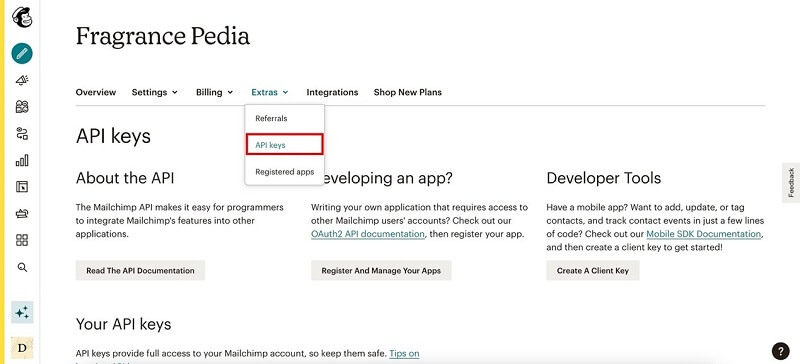Open the Tips on link

click(x=404, y=353)
